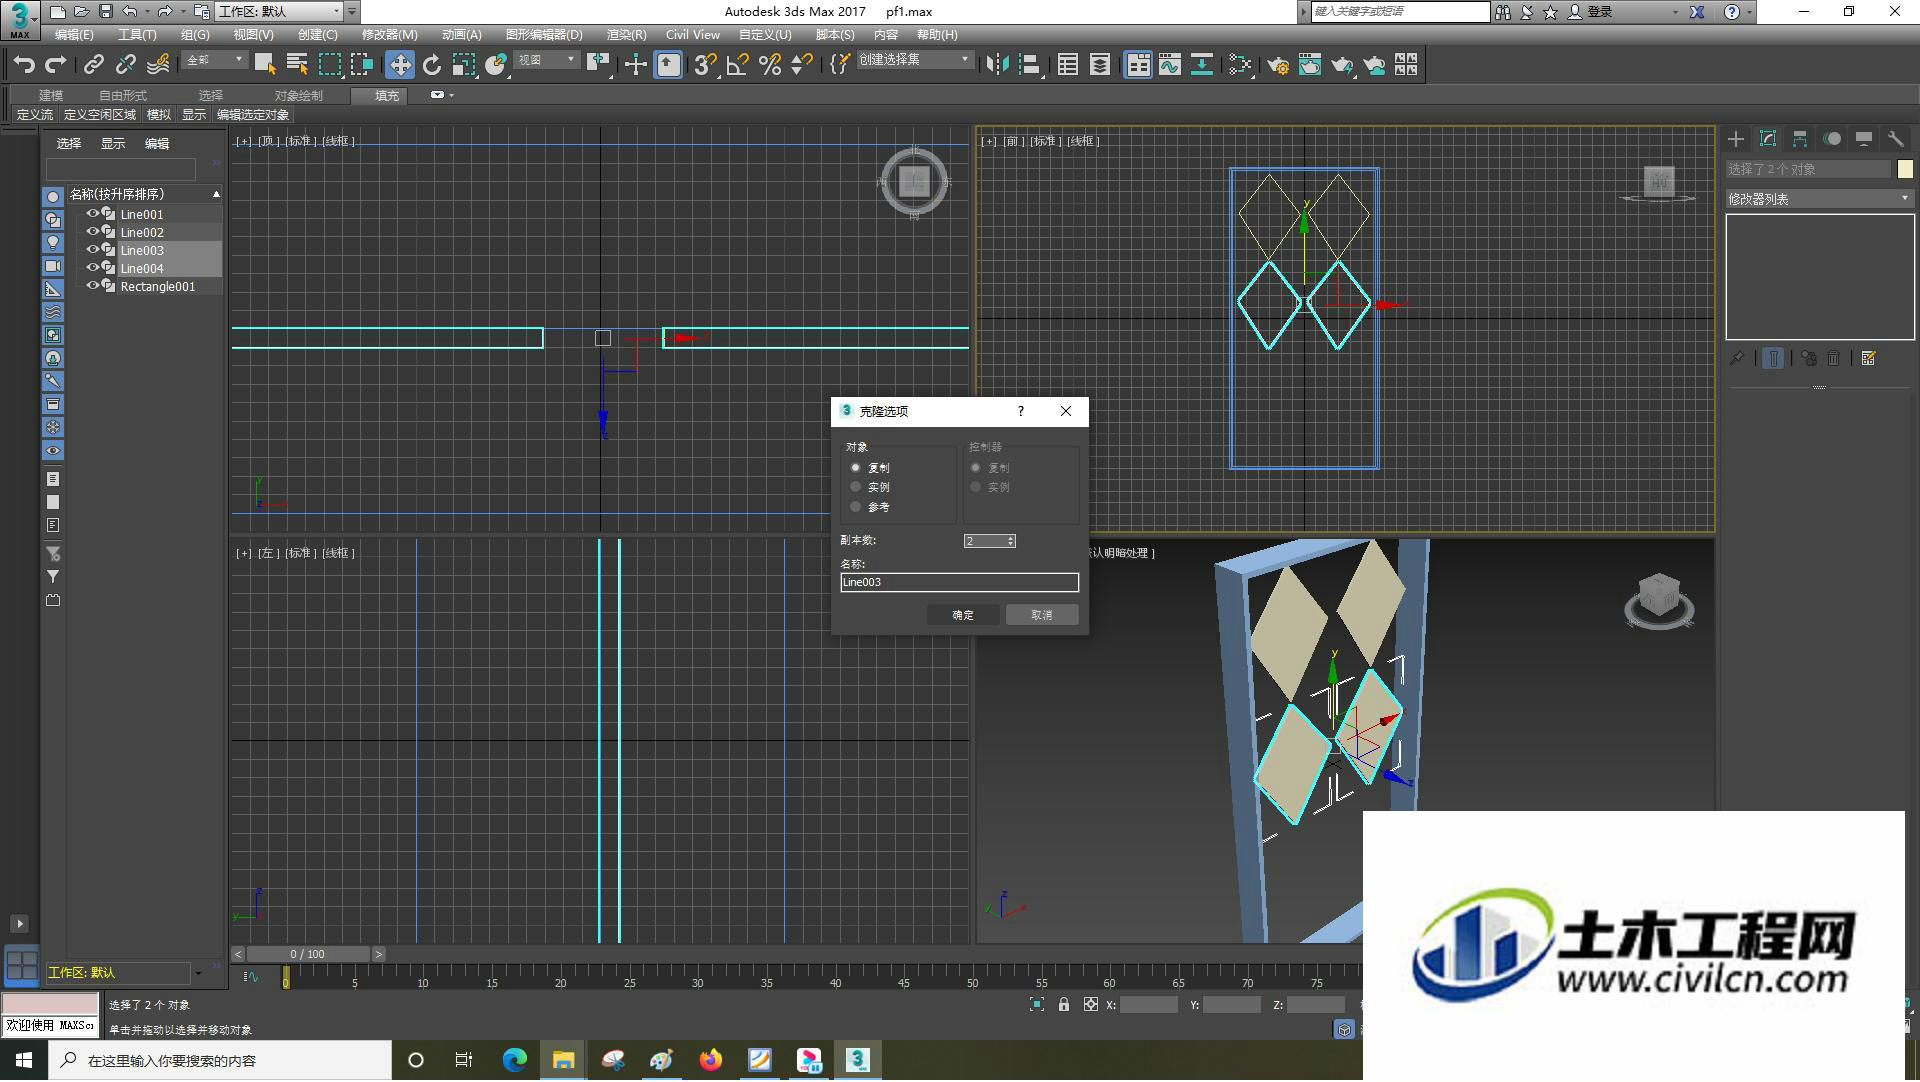Open File Explorer from taskbar
The height and width of the screenshot is (1082, 1920).
[x=563, y=1060]
